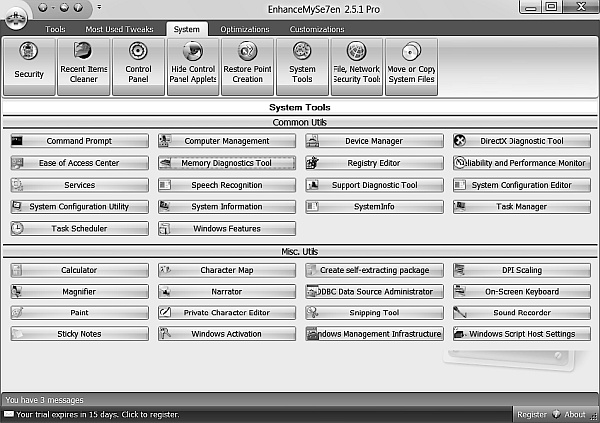Open System Information
Screen dimensions: 600x423
click(227, 206)
